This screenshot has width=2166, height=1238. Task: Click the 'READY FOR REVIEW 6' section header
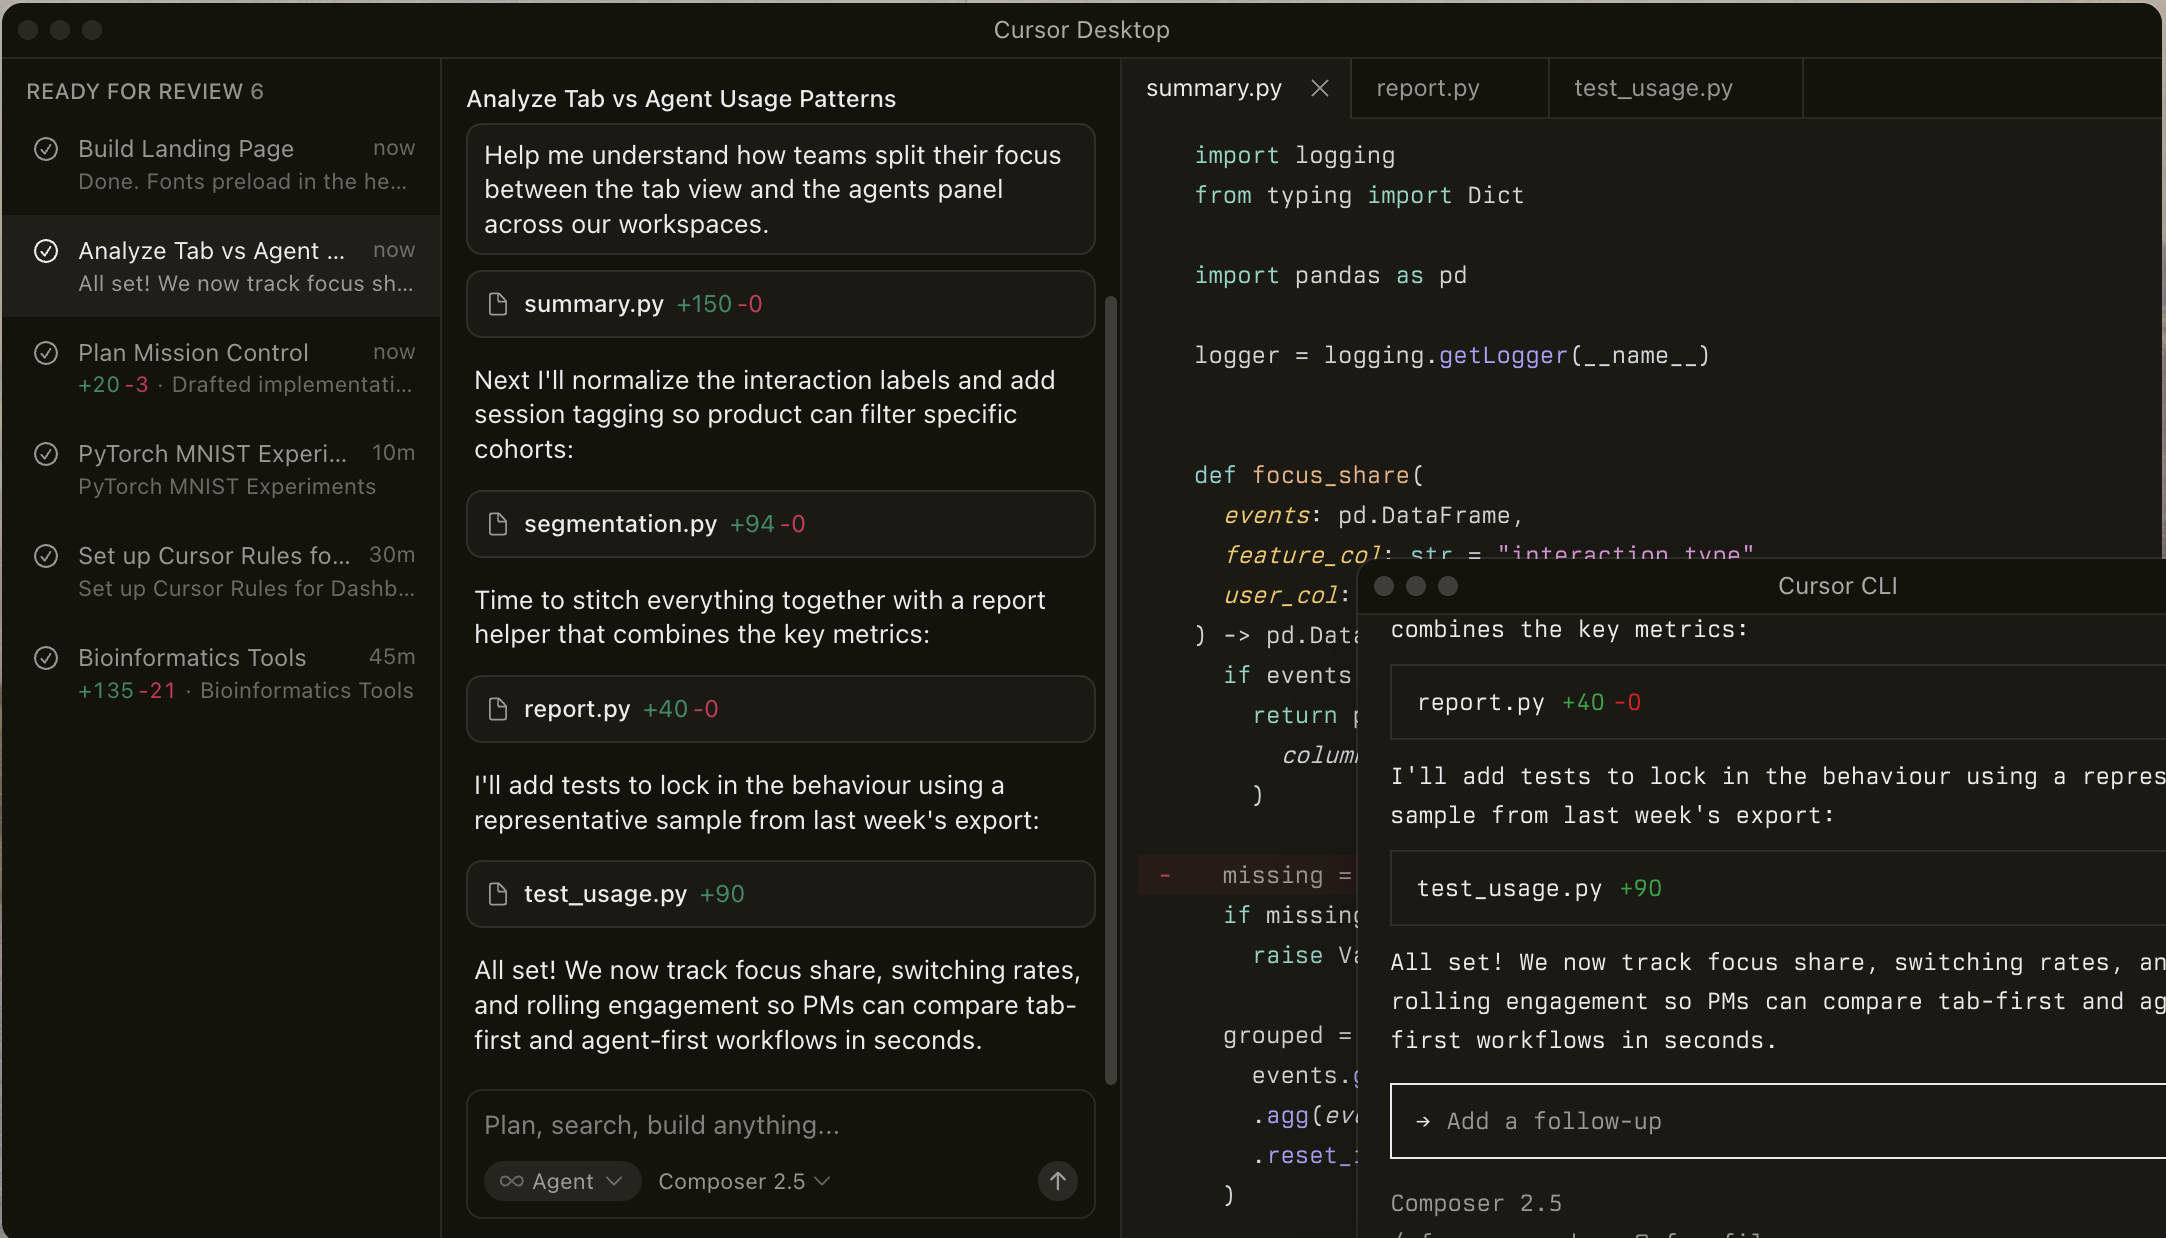[x=145, y=92]
